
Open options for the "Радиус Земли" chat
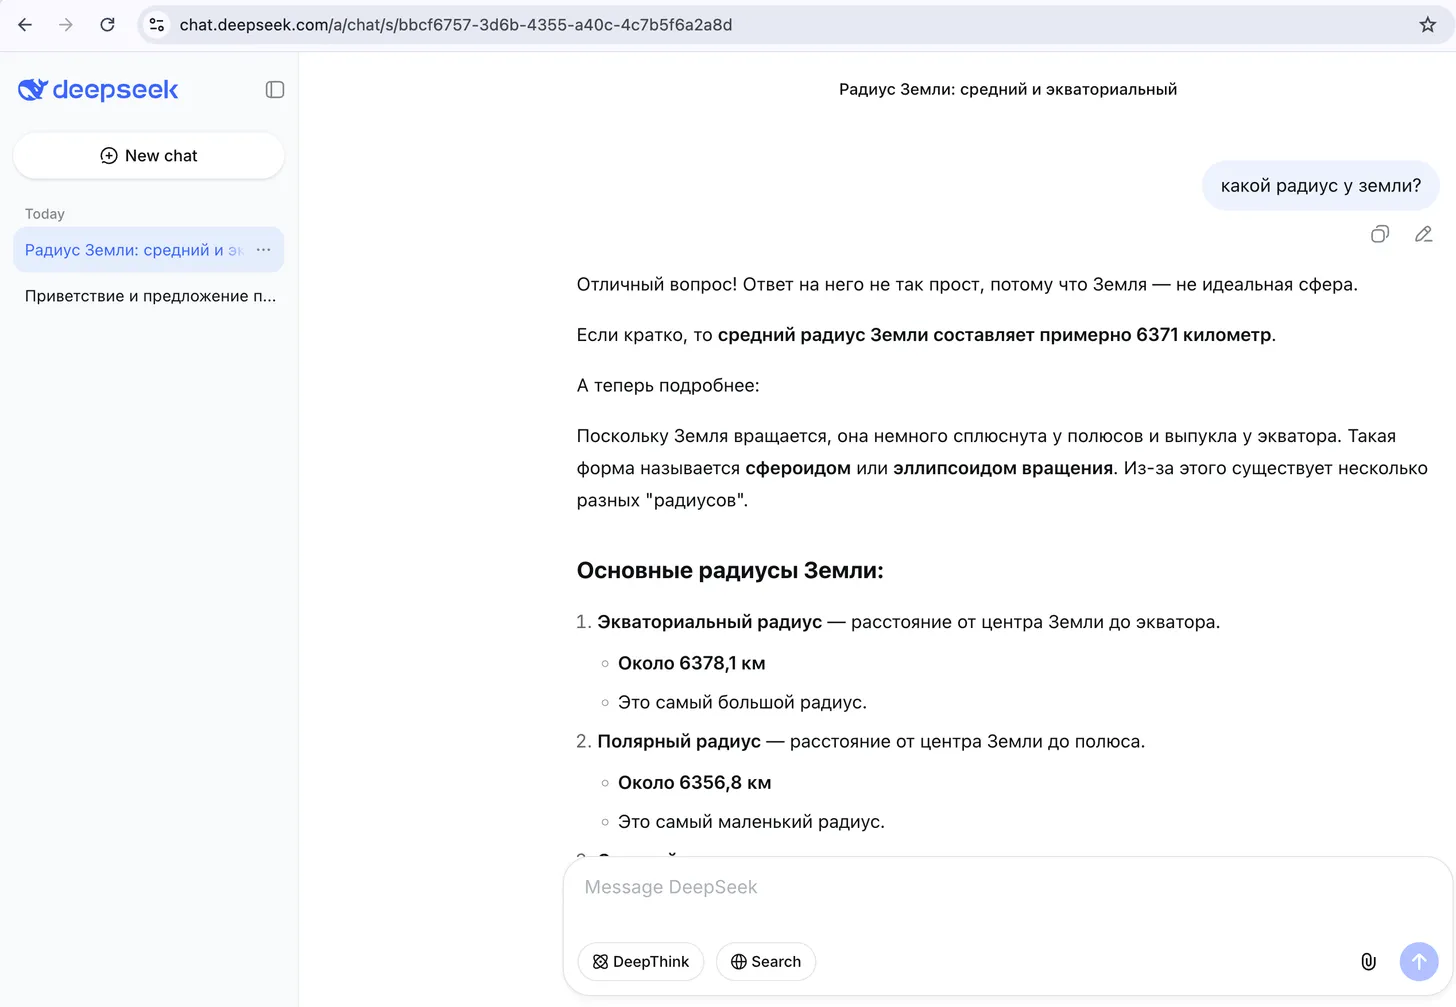[x=262, y=250]
